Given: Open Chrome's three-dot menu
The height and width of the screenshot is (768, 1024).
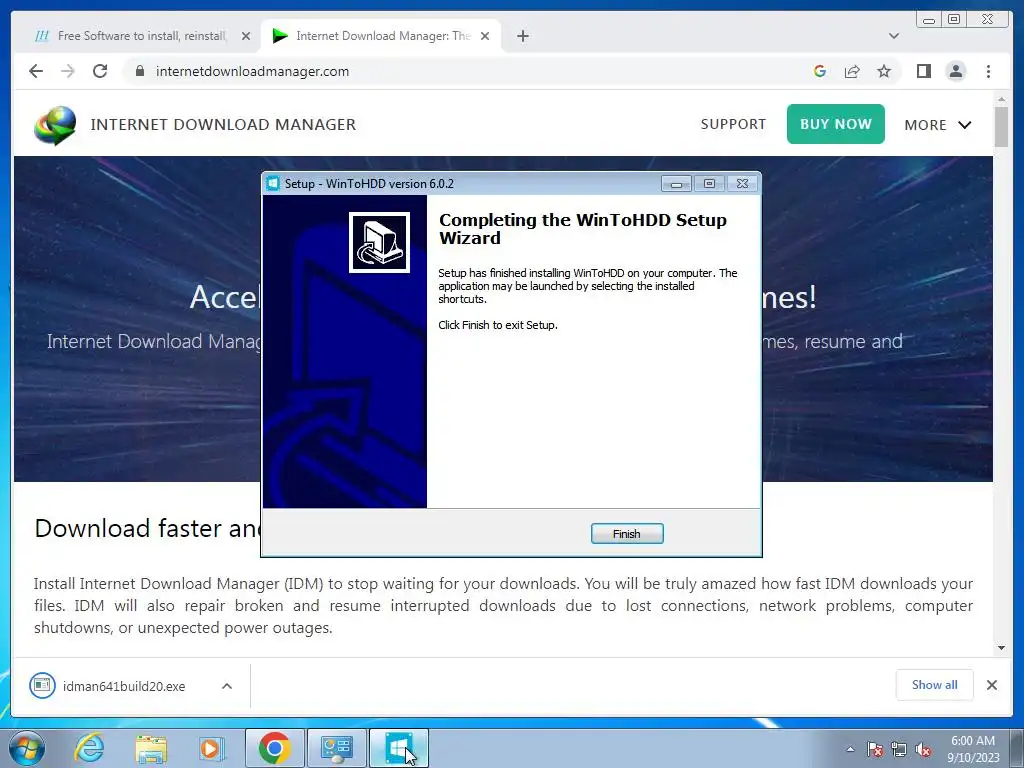Looking at the screenshot, I should coord(988,71).
